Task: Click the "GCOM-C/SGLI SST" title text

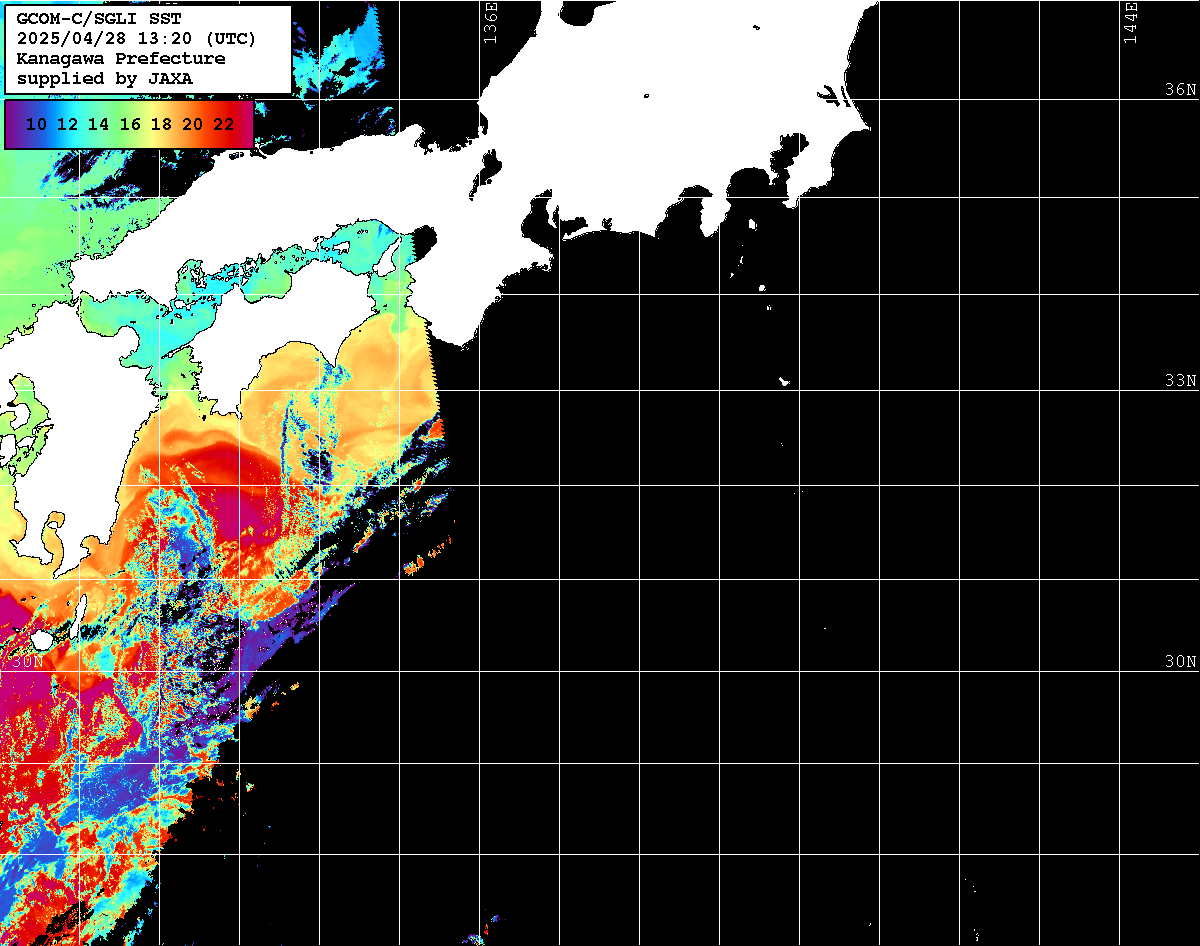Action: point(99,19)
